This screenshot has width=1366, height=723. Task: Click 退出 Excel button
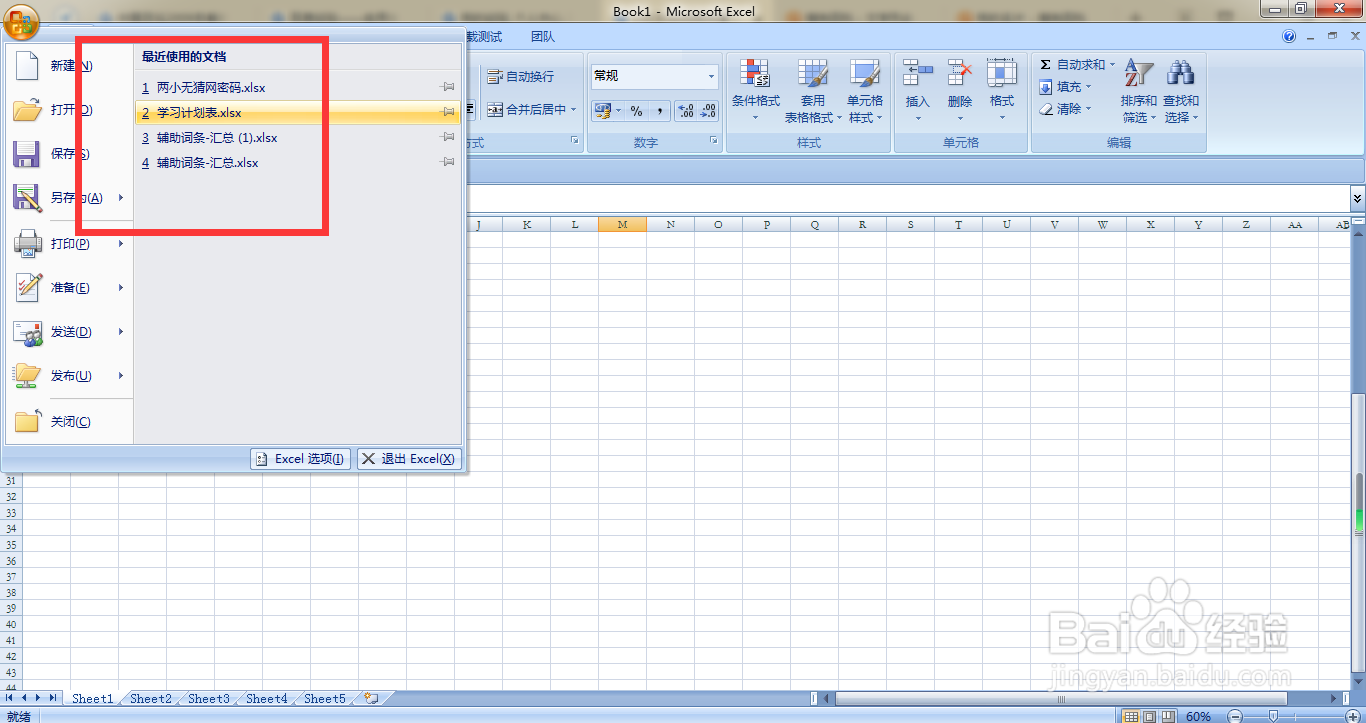[x=408, y=459]
